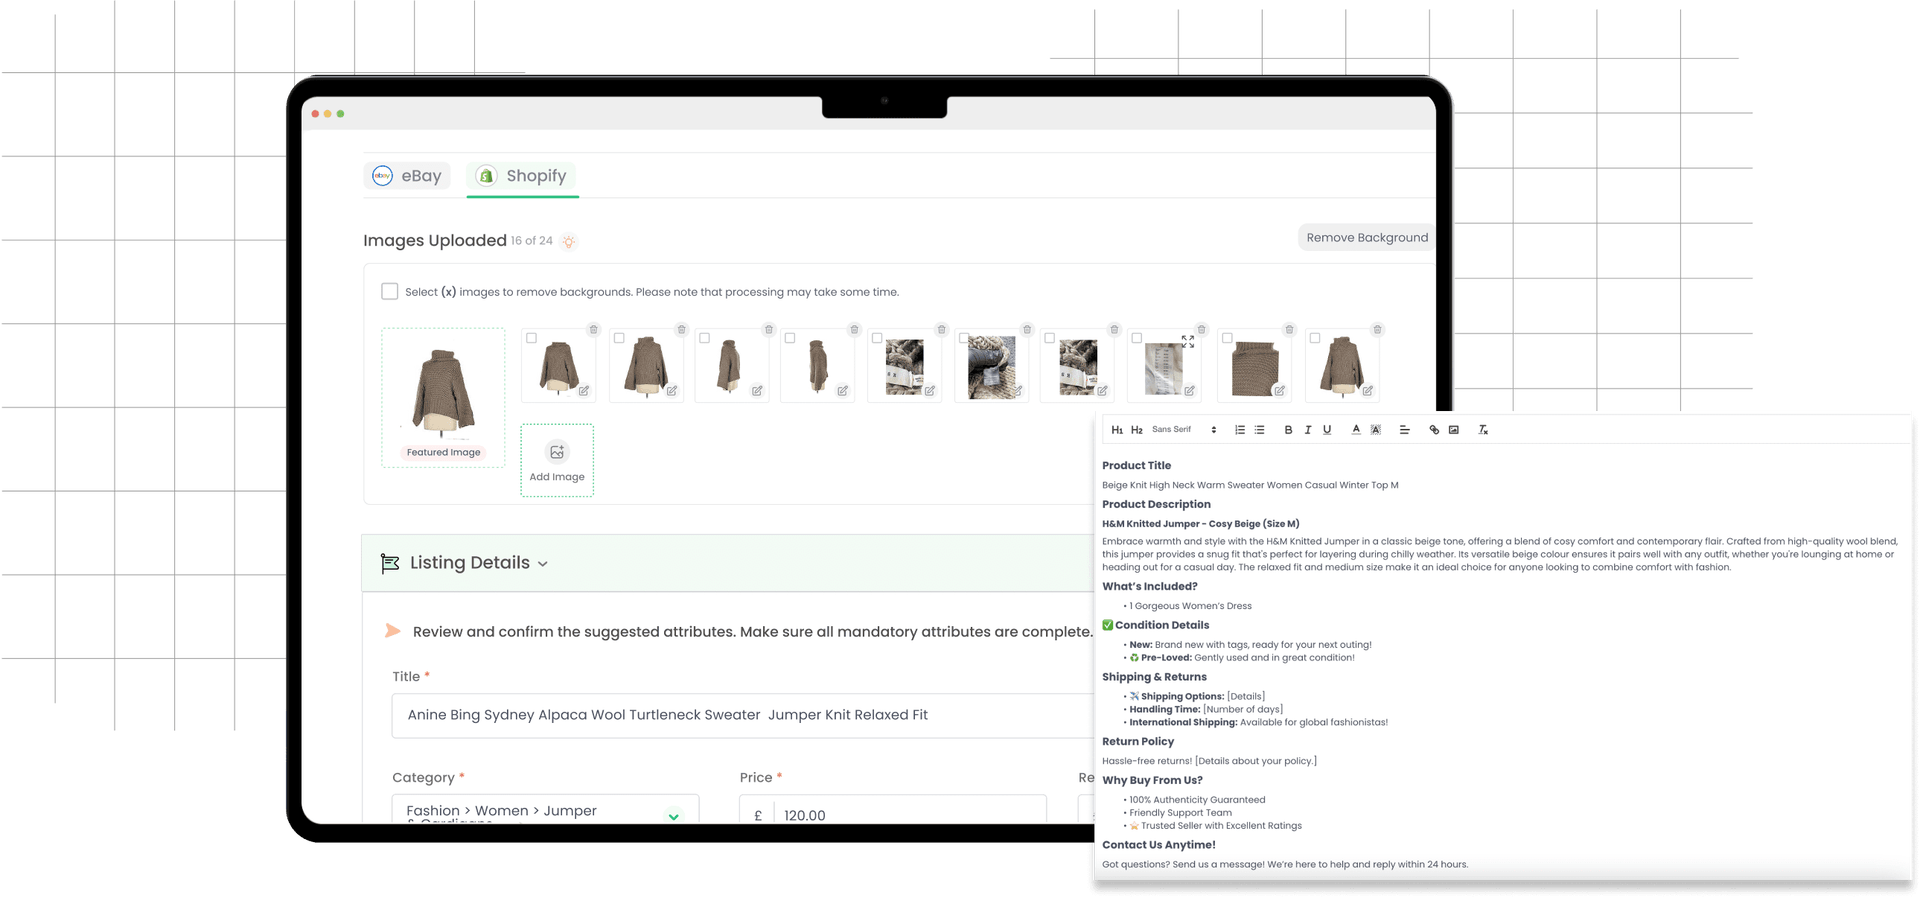This screenshot has height=898, width=1920.
Task: Switch to the Shopify tab
Action: [x=522, y=176]
